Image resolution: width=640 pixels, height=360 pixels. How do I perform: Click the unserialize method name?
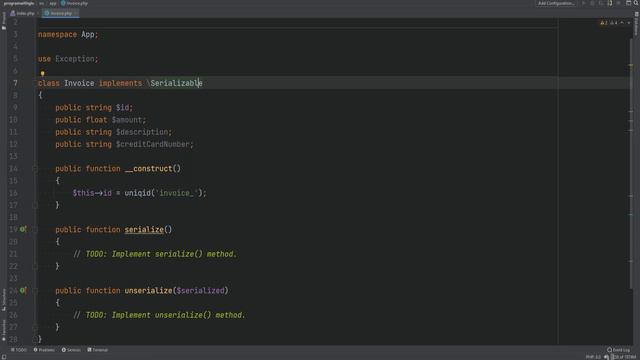pyautogui.click(x=149, y=291)
